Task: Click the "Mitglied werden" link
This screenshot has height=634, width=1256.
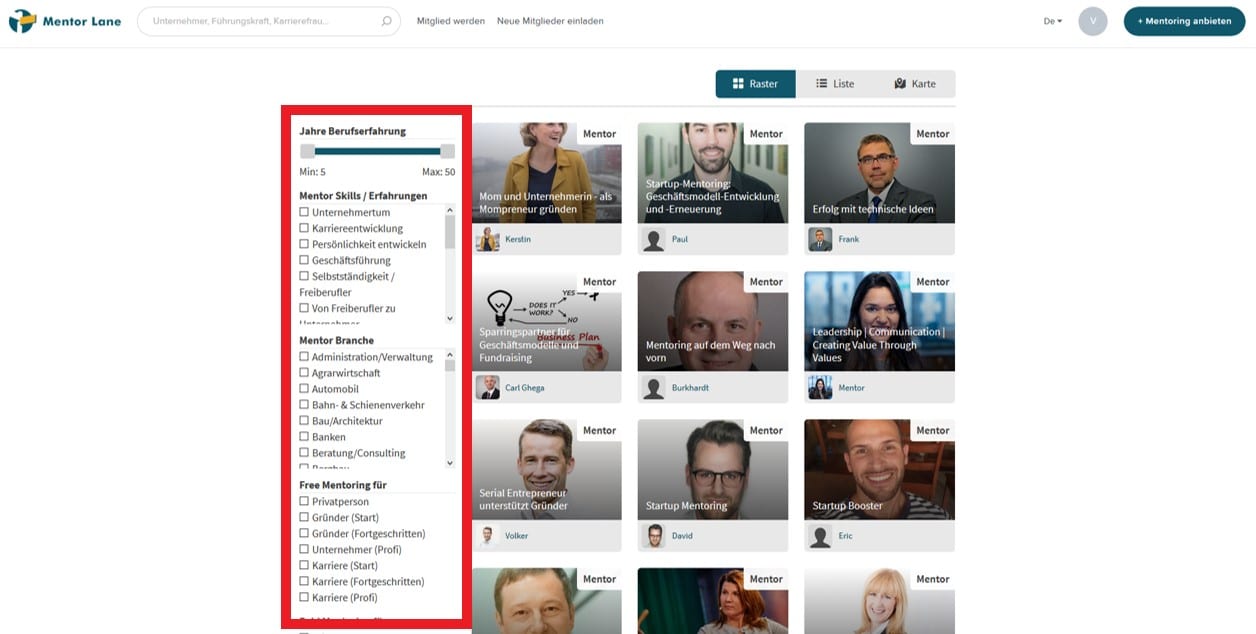Action: pos(451,21)
